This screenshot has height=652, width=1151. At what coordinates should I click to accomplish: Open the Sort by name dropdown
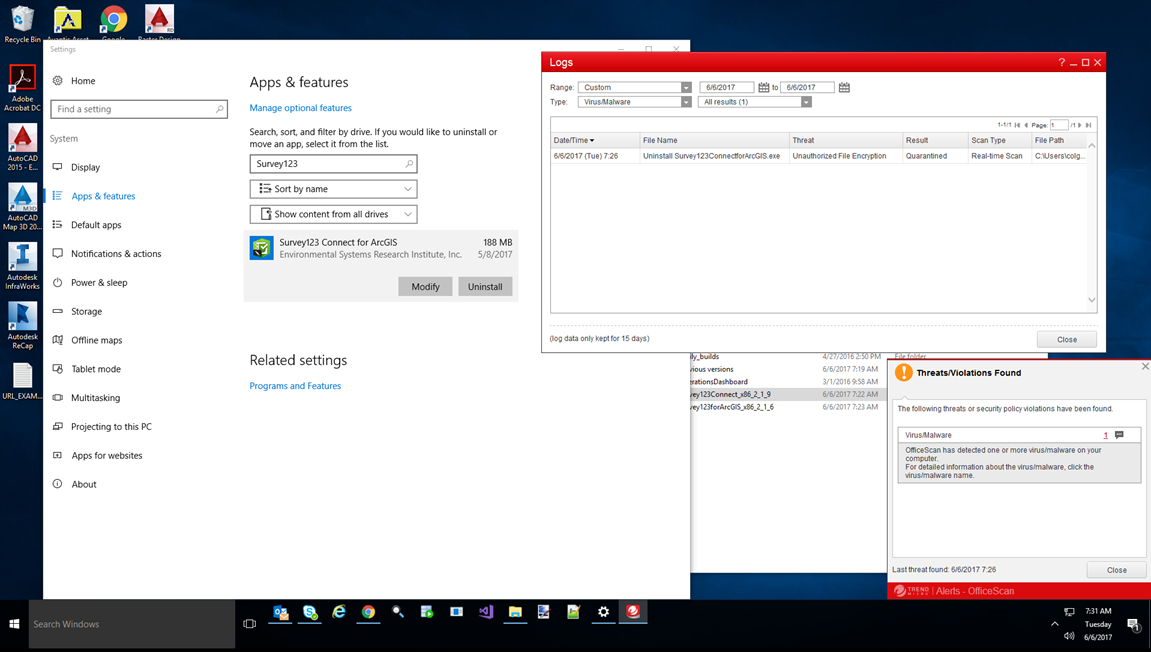pos(333,189)
